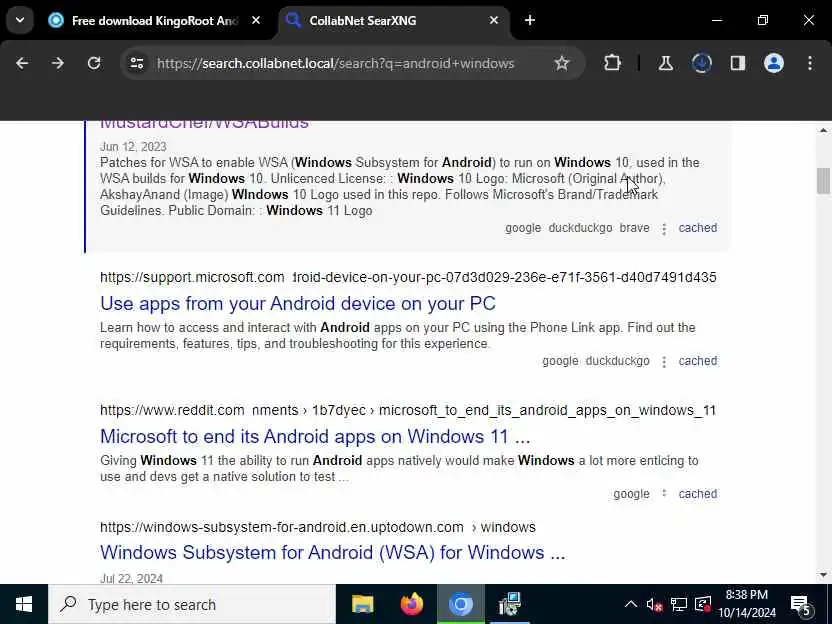Open the notification center icon
Viewport: 832px width, 624px height.
(800, 604)
